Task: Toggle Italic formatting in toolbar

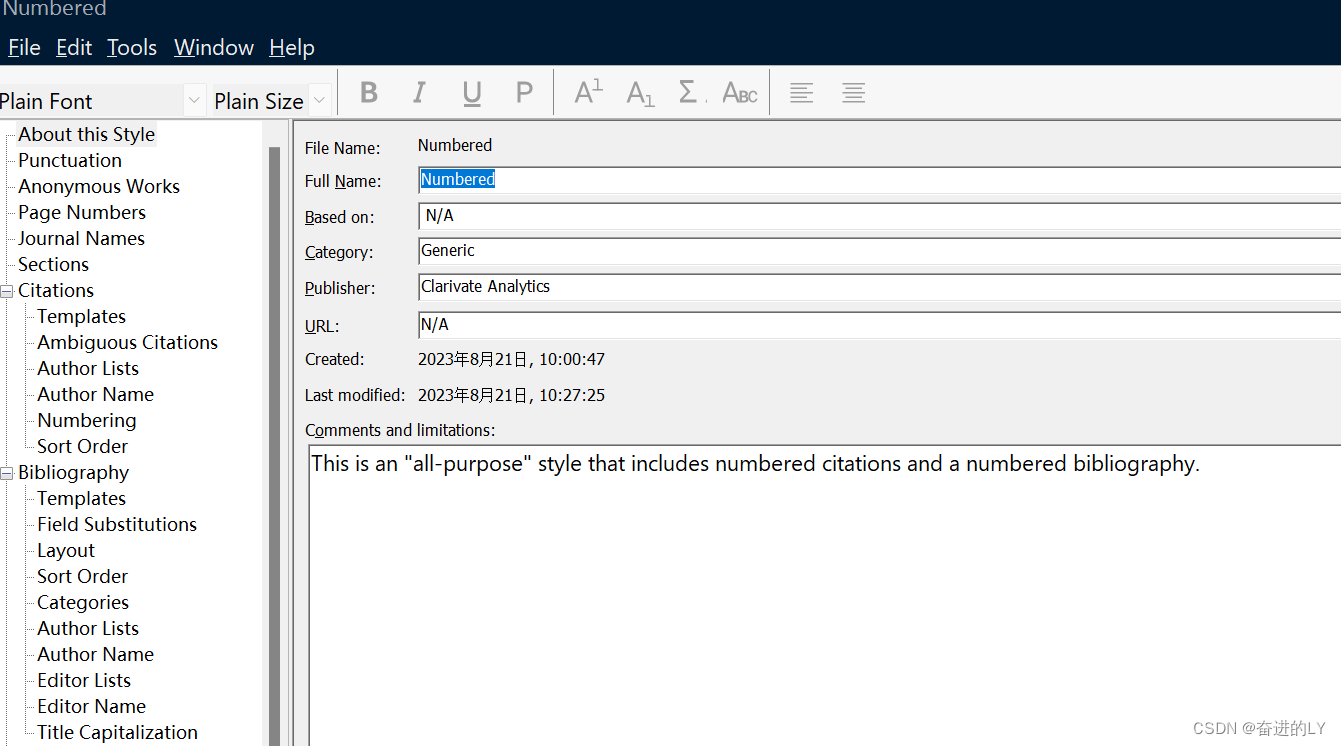Action: (x=419, y=93)
